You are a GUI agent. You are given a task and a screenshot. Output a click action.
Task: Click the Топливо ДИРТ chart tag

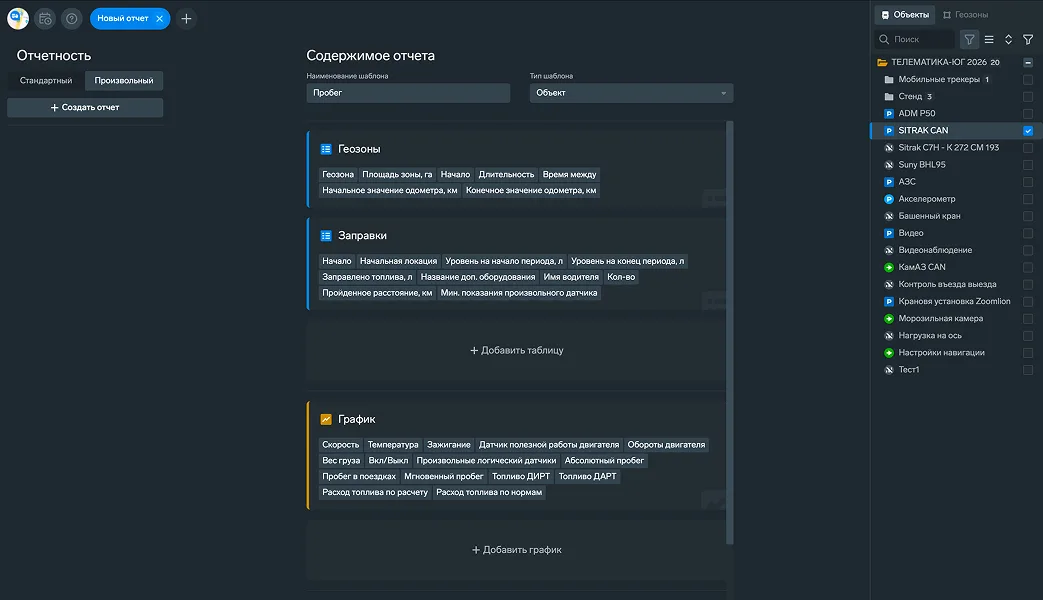coord(521,476)
